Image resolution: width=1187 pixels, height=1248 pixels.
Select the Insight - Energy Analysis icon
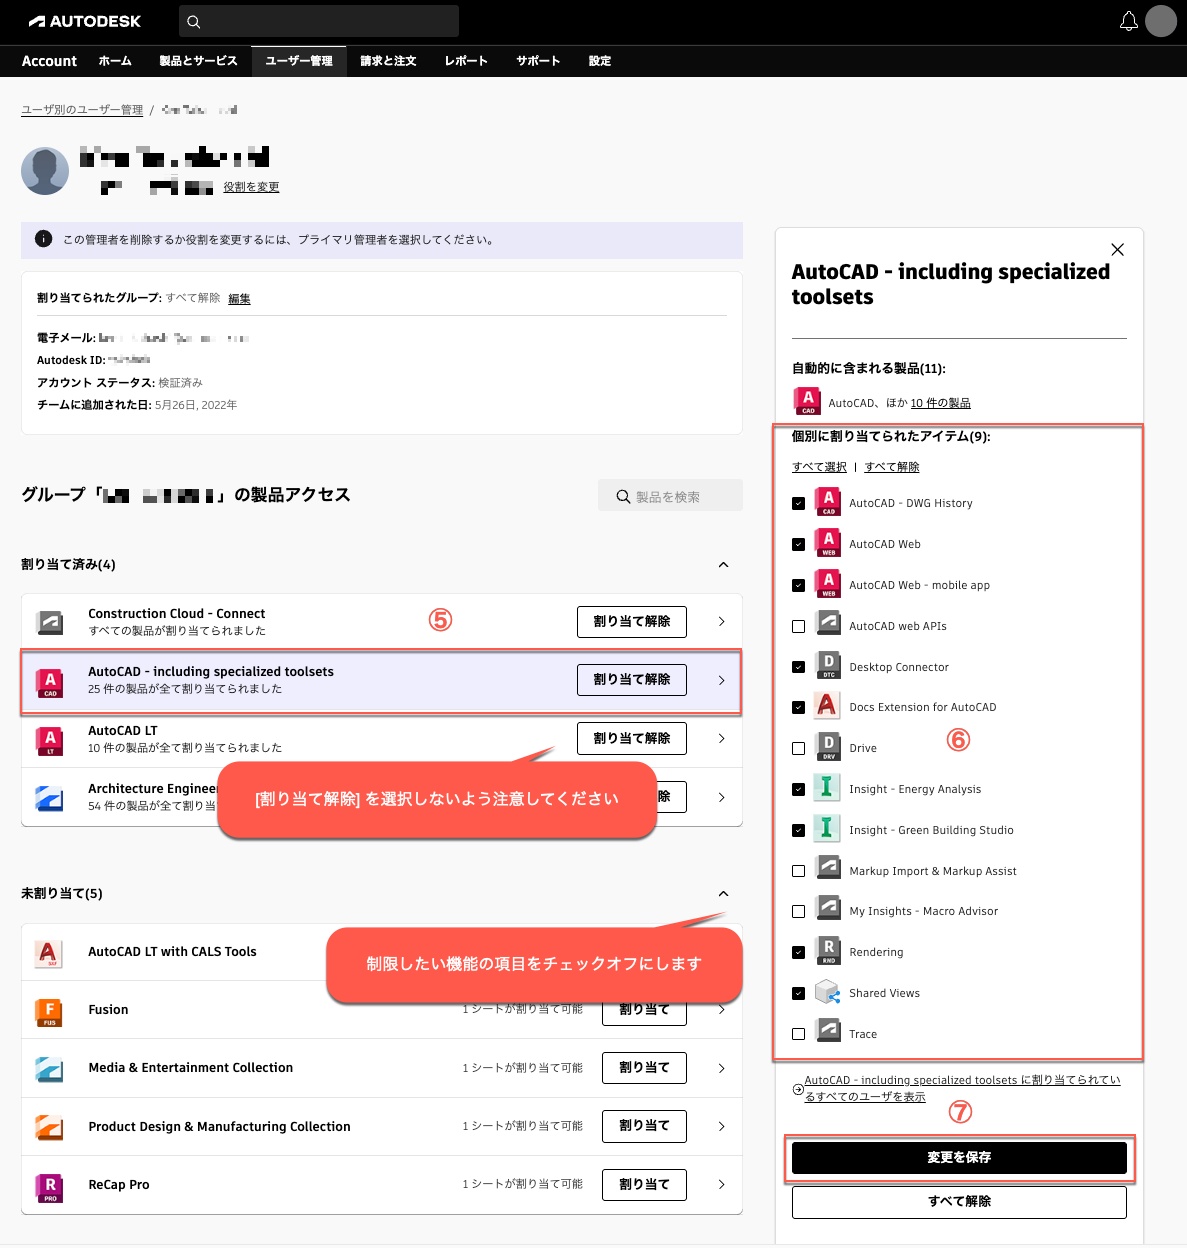[828, 788]
